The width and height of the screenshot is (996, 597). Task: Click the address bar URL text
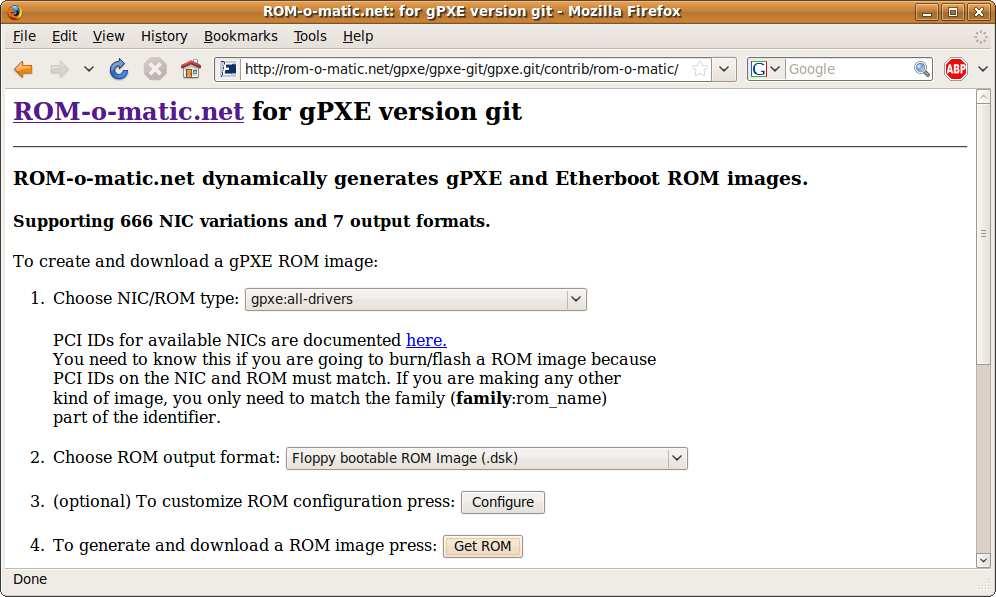pos(462,69)
